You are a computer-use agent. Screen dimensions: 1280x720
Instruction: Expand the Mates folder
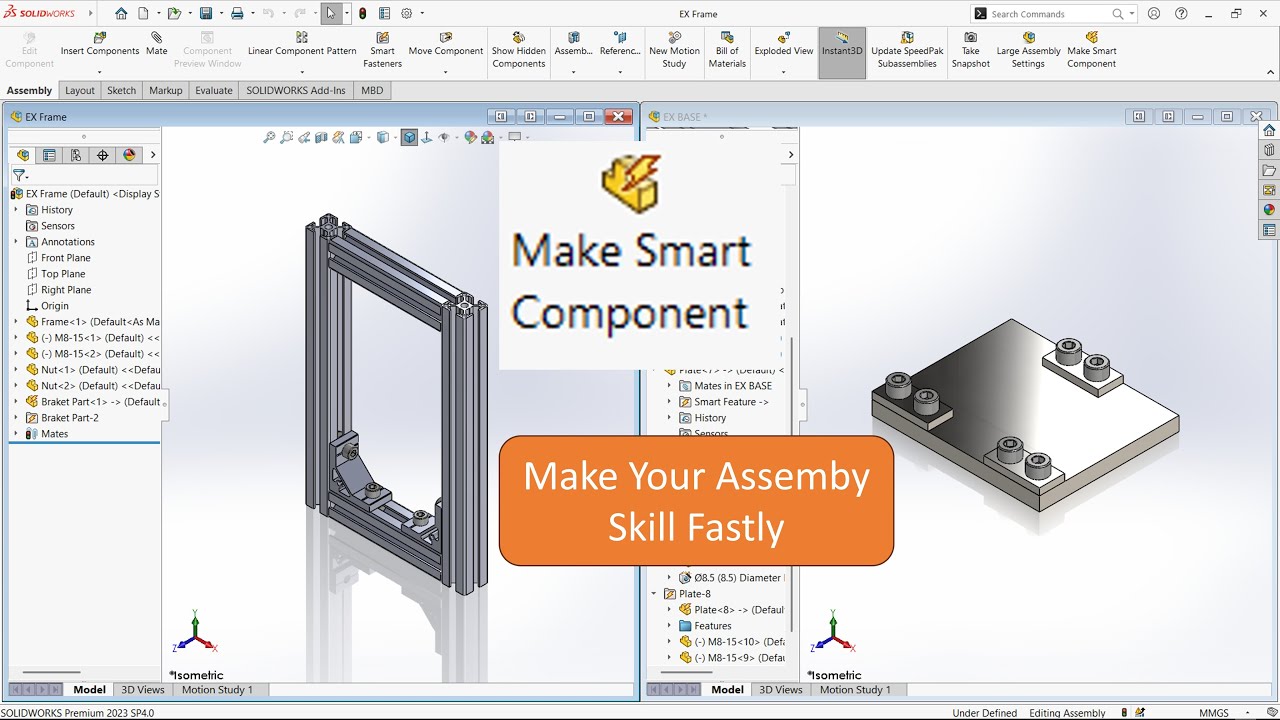16,434
